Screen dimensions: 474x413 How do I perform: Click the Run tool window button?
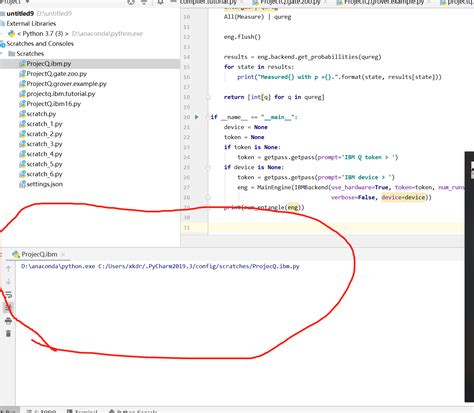[x=9, y=411]
